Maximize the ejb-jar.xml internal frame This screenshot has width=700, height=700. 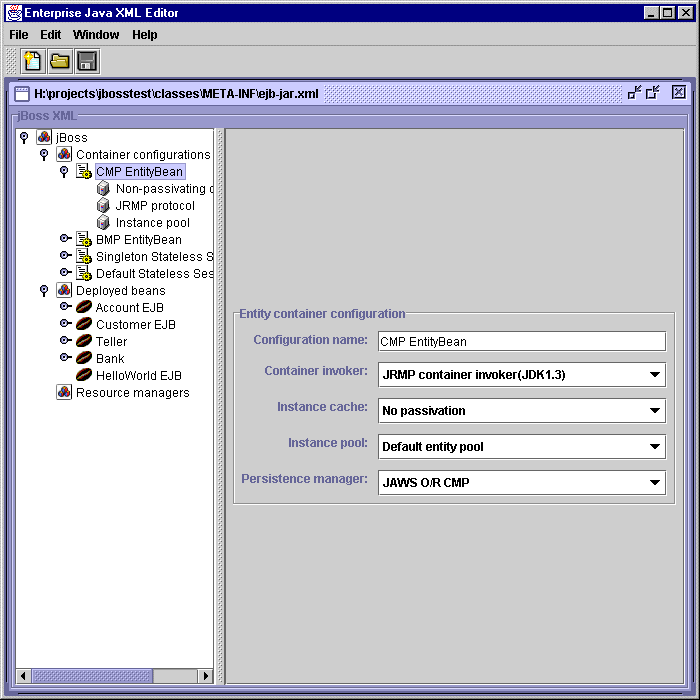[x=653, y=93]
